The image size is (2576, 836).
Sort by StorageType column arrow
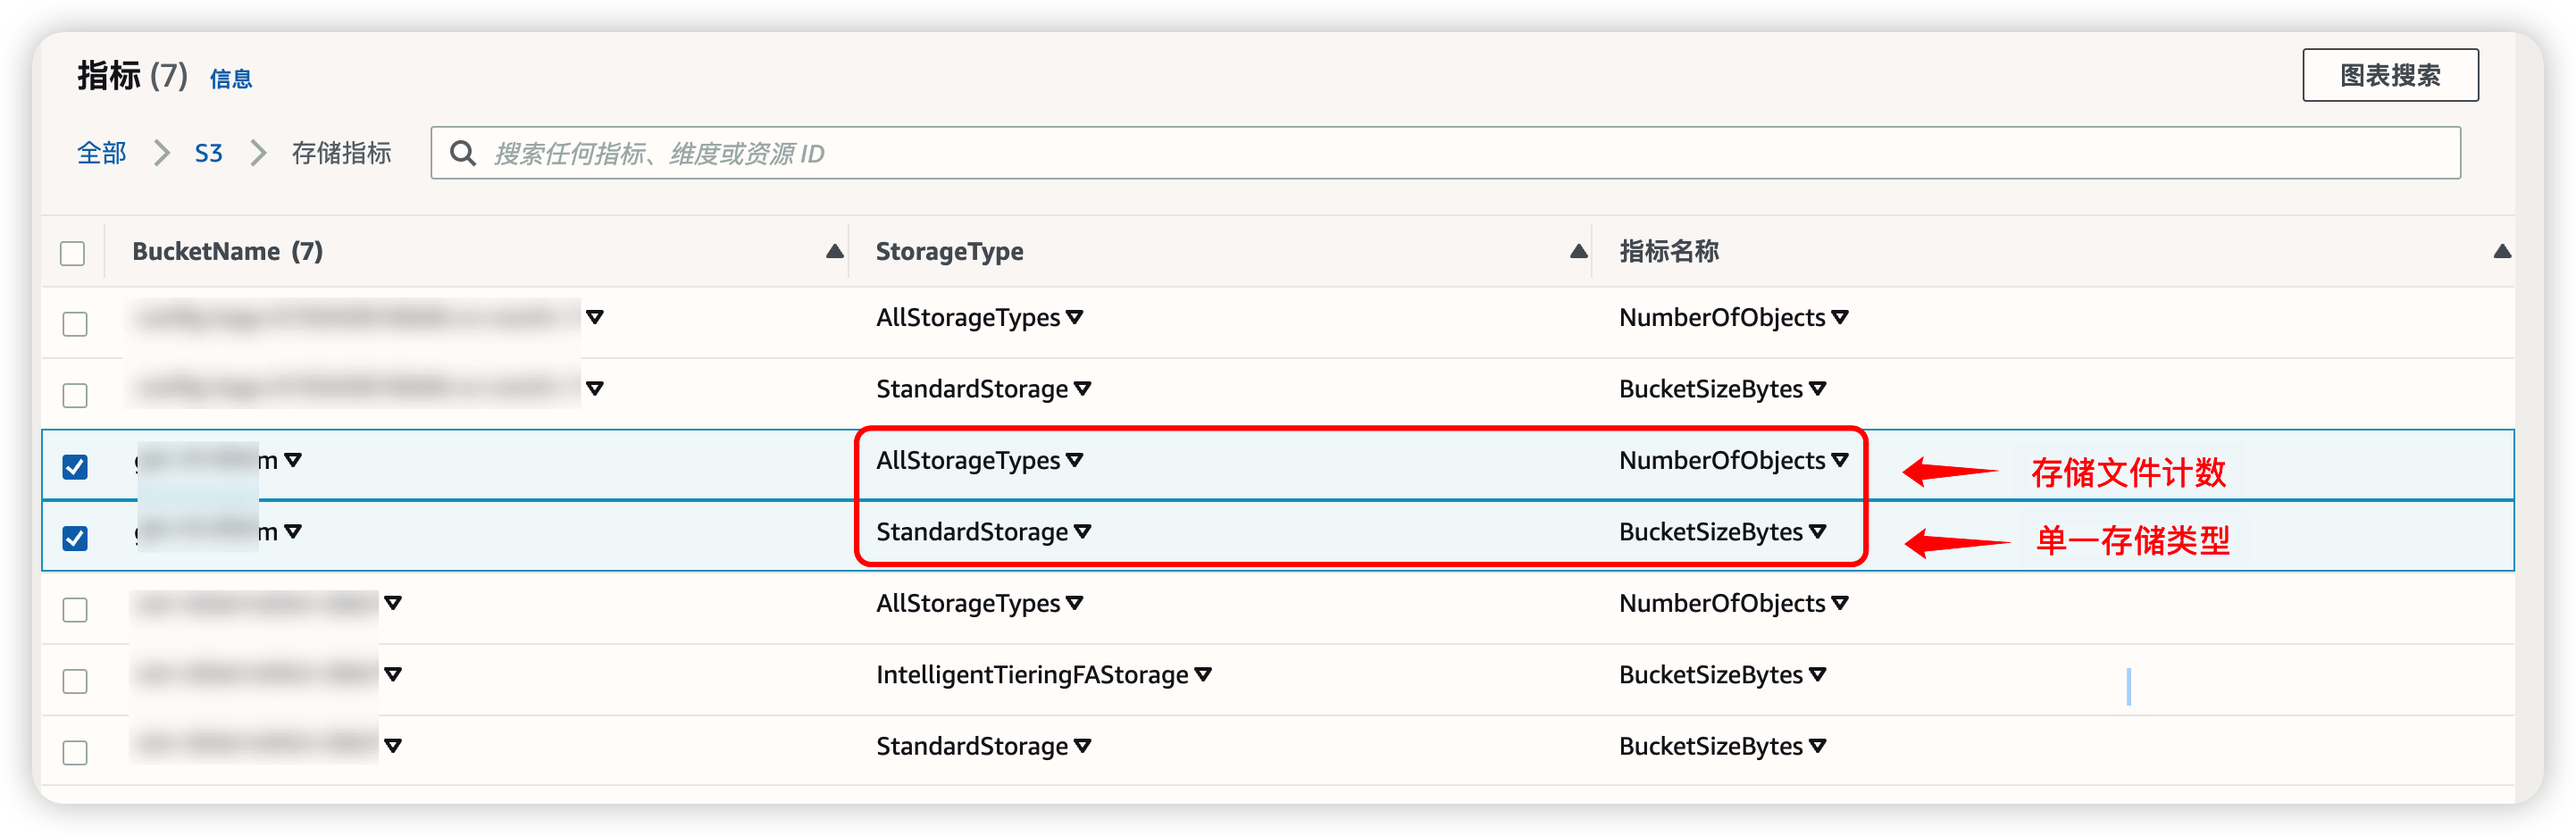tap(1578, 251)
